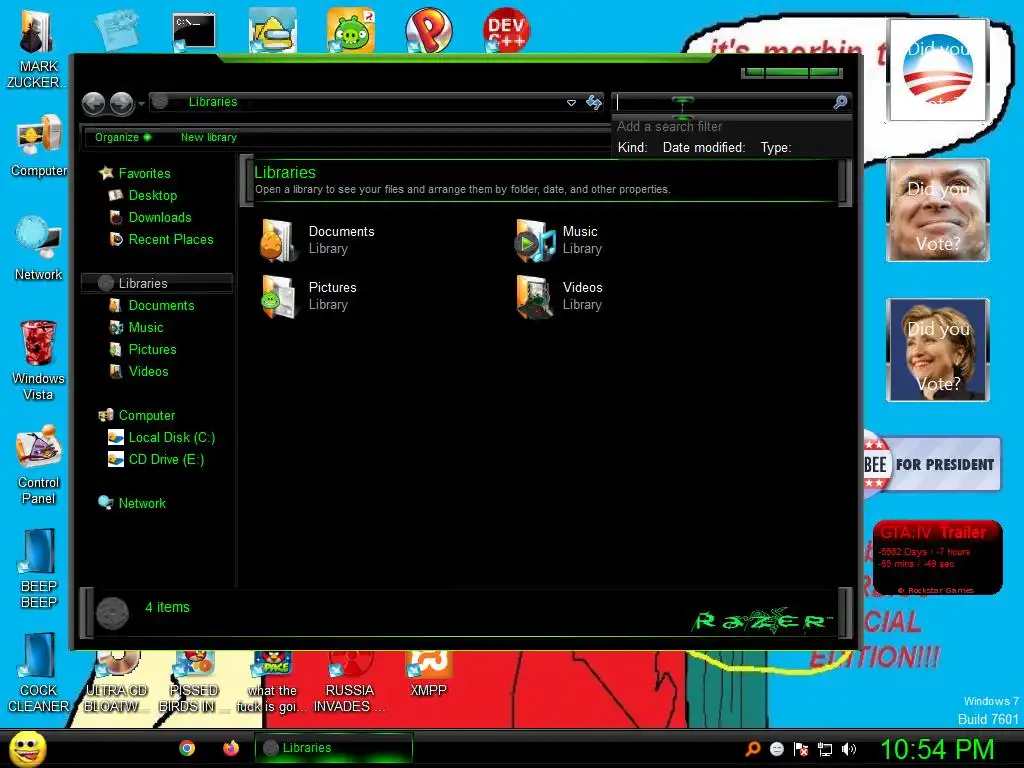Click inside the Explorer search field
The image size is (1024, 768).
click(x=724, y=103)
